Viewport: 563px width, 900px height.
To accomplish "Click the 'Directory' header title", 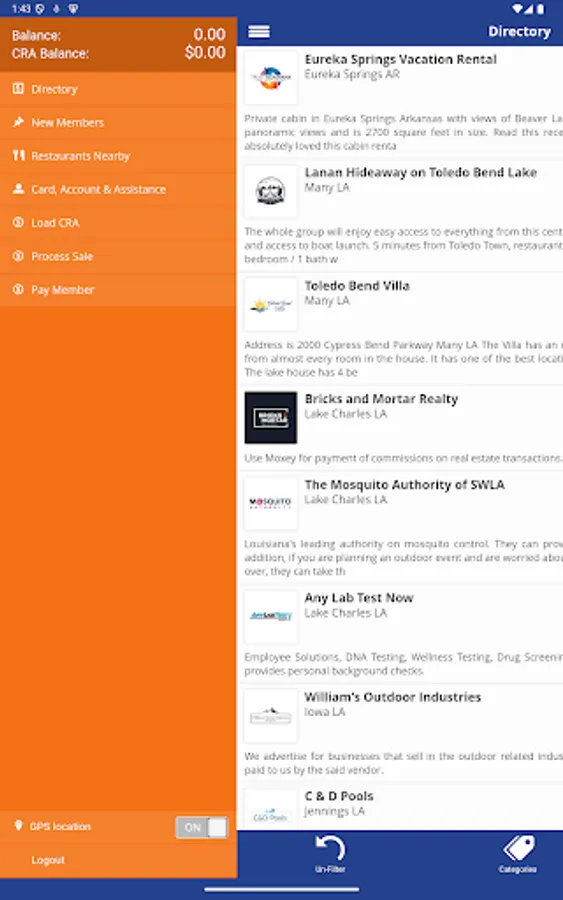I will [x=519, y=32].
